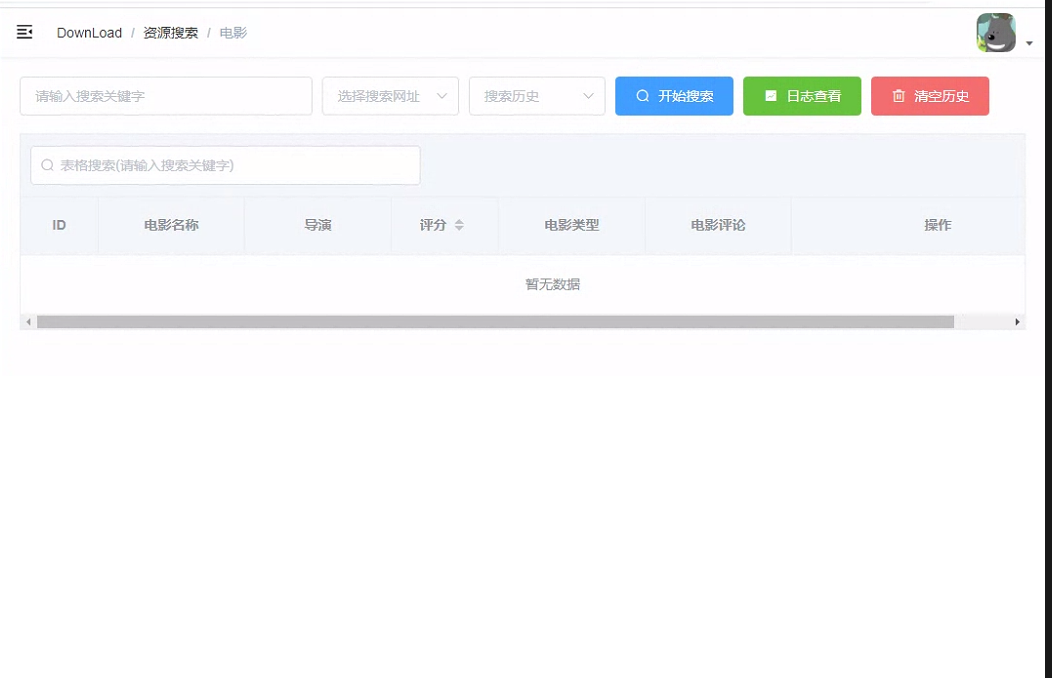Click the magnifier icon in the table search field

47,165
